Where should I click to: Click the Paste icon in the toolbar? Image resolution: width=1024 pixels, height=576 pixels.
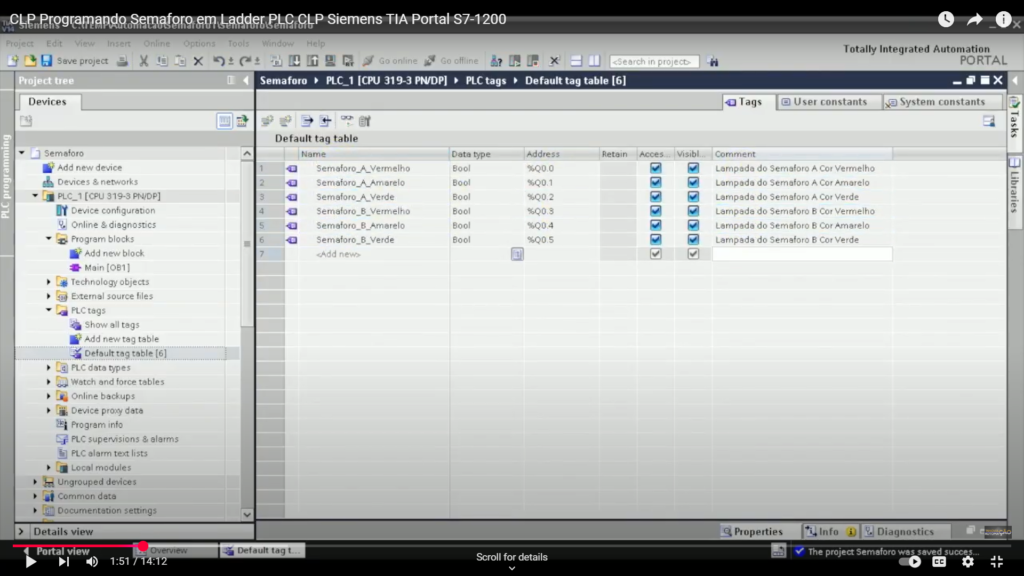pos(180,61)
